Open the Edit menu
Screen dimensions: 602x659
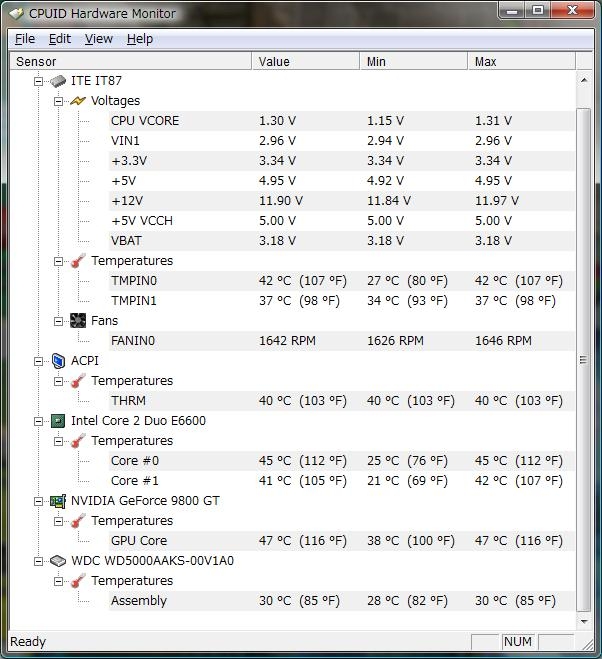pos(60,39)
